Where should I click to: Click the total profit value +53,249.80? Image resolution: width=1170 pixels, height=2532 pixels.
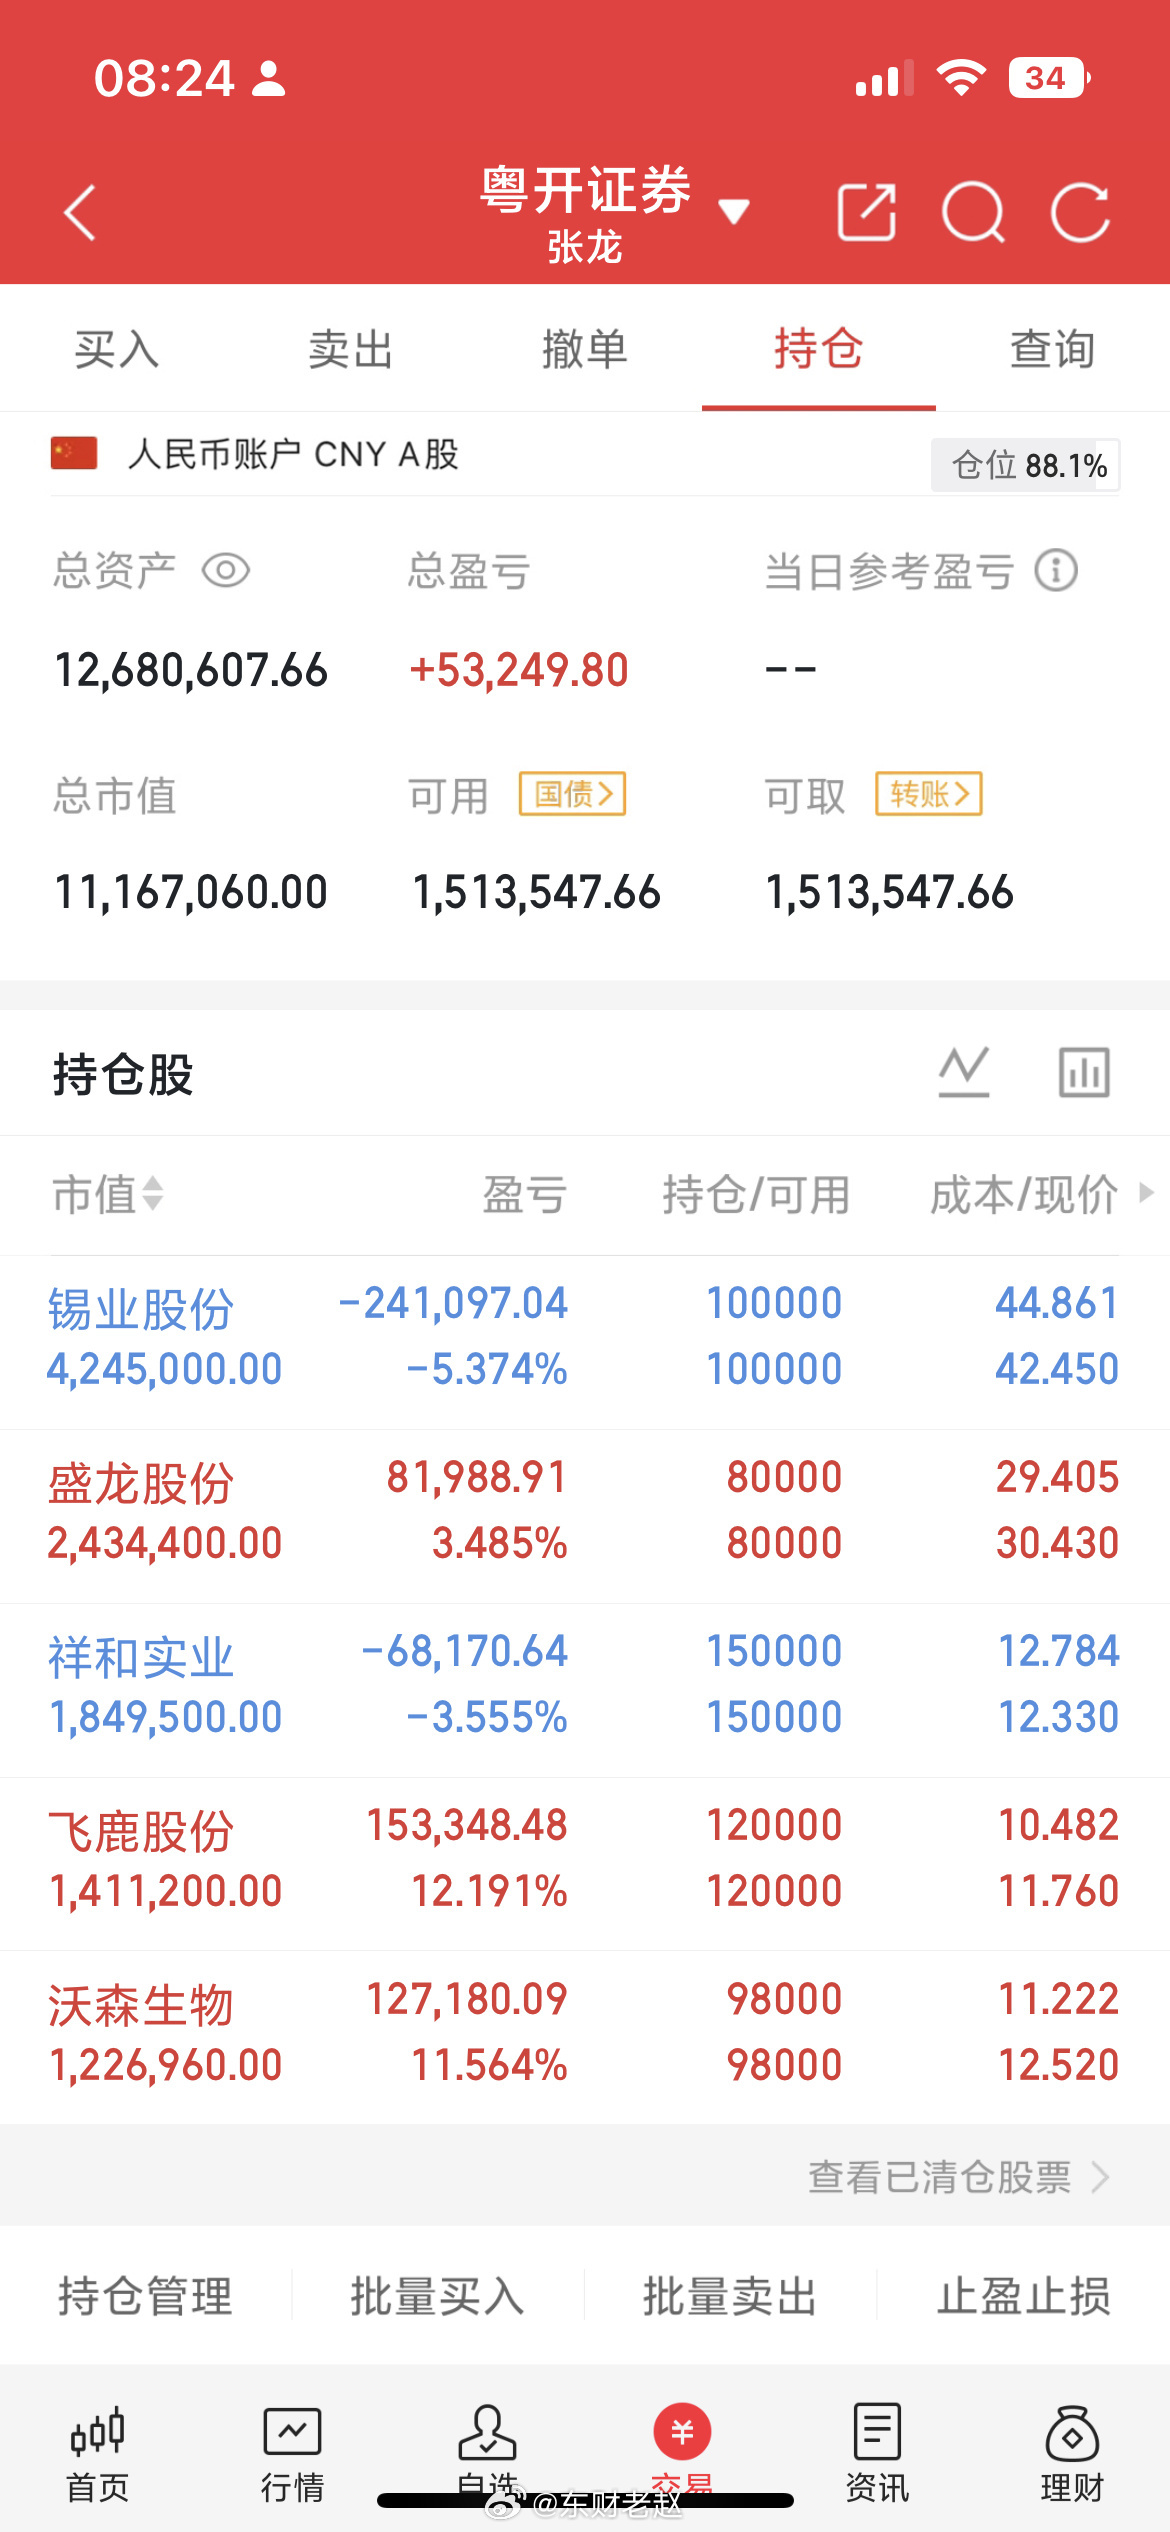(x=519, y=670)
